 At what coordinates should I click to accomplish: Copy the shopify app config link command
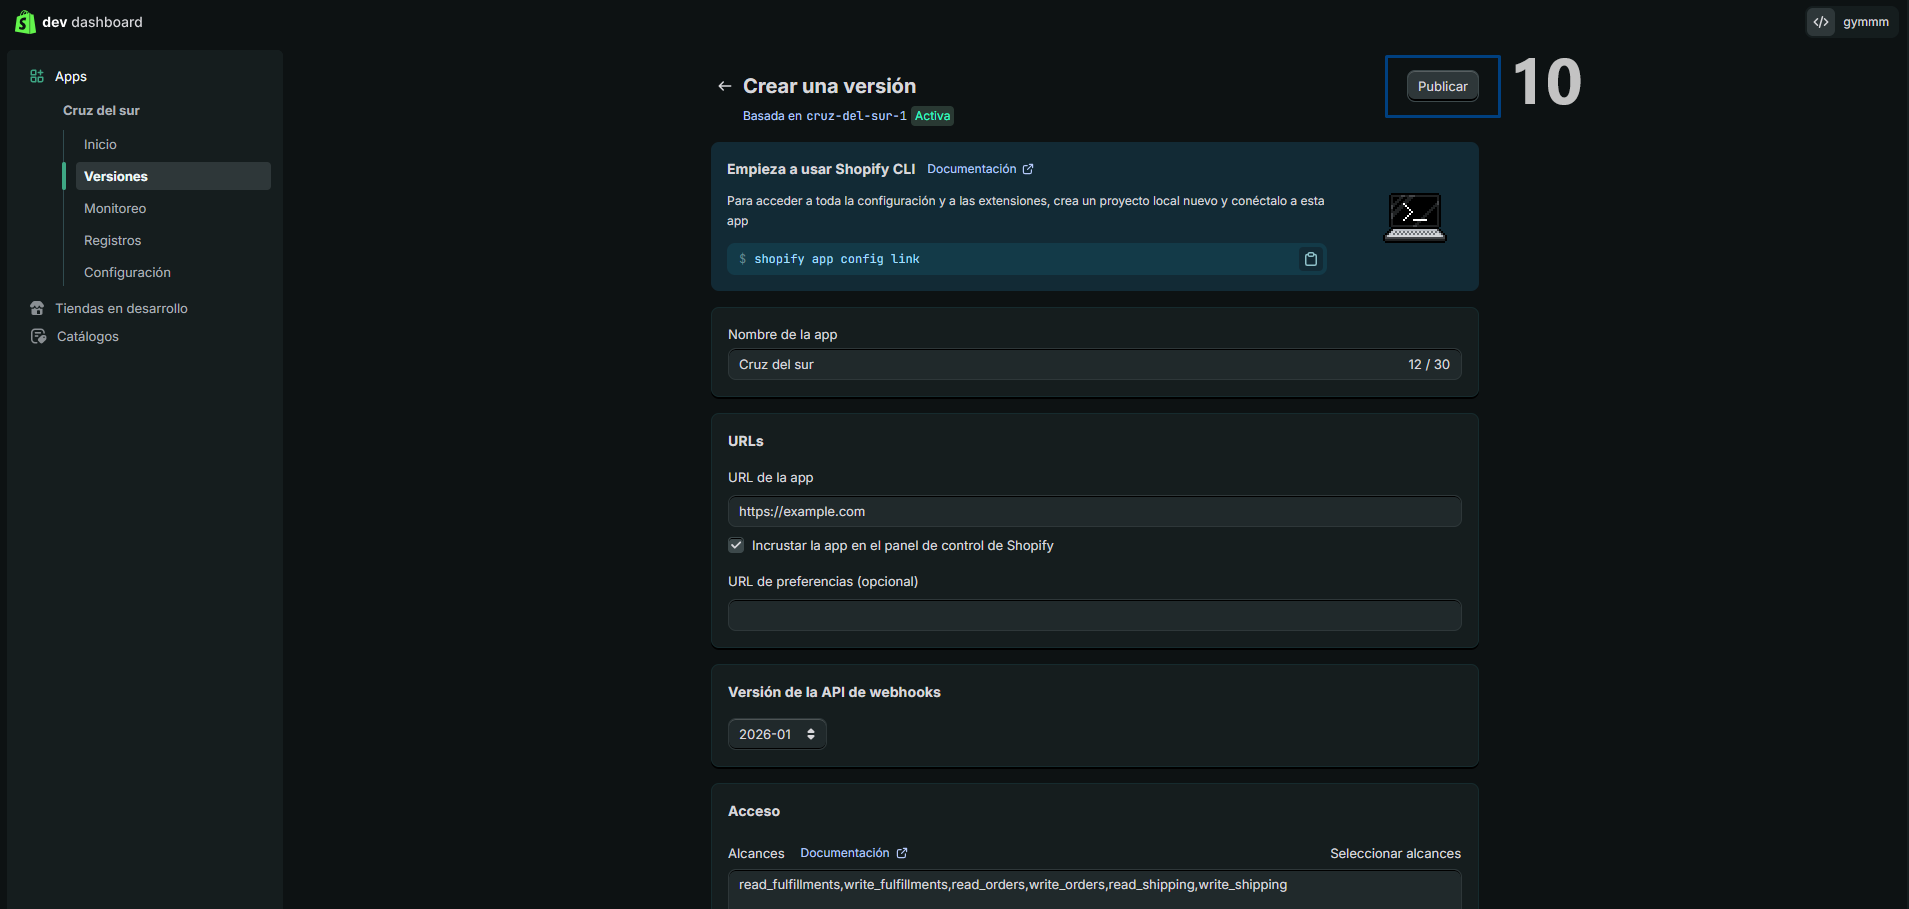click(x=1310, y=259)
